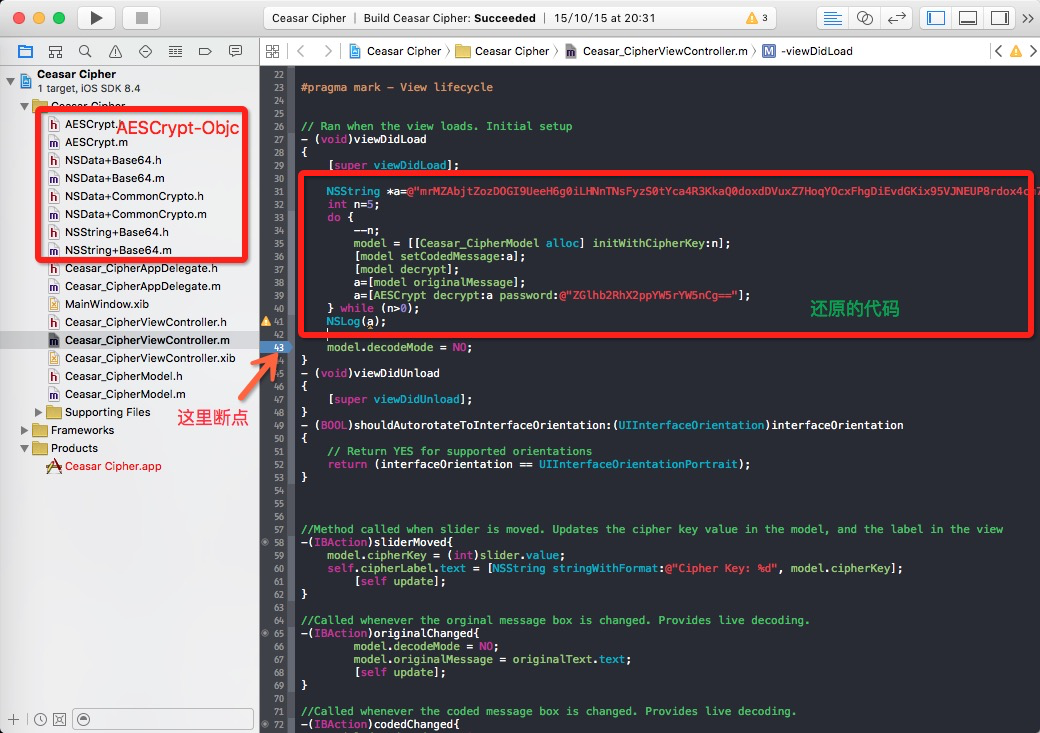The width and height of the screenshot is (1040, 733).
Task: Open the Ceasar Cipher project breadcrumb
Action: click(x=395, y=51)
